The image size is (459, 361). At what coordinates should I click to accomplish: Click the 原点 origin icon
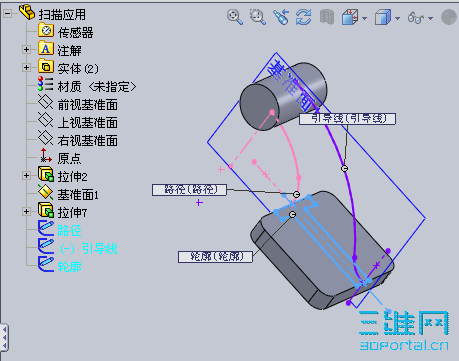click(45, 156)
